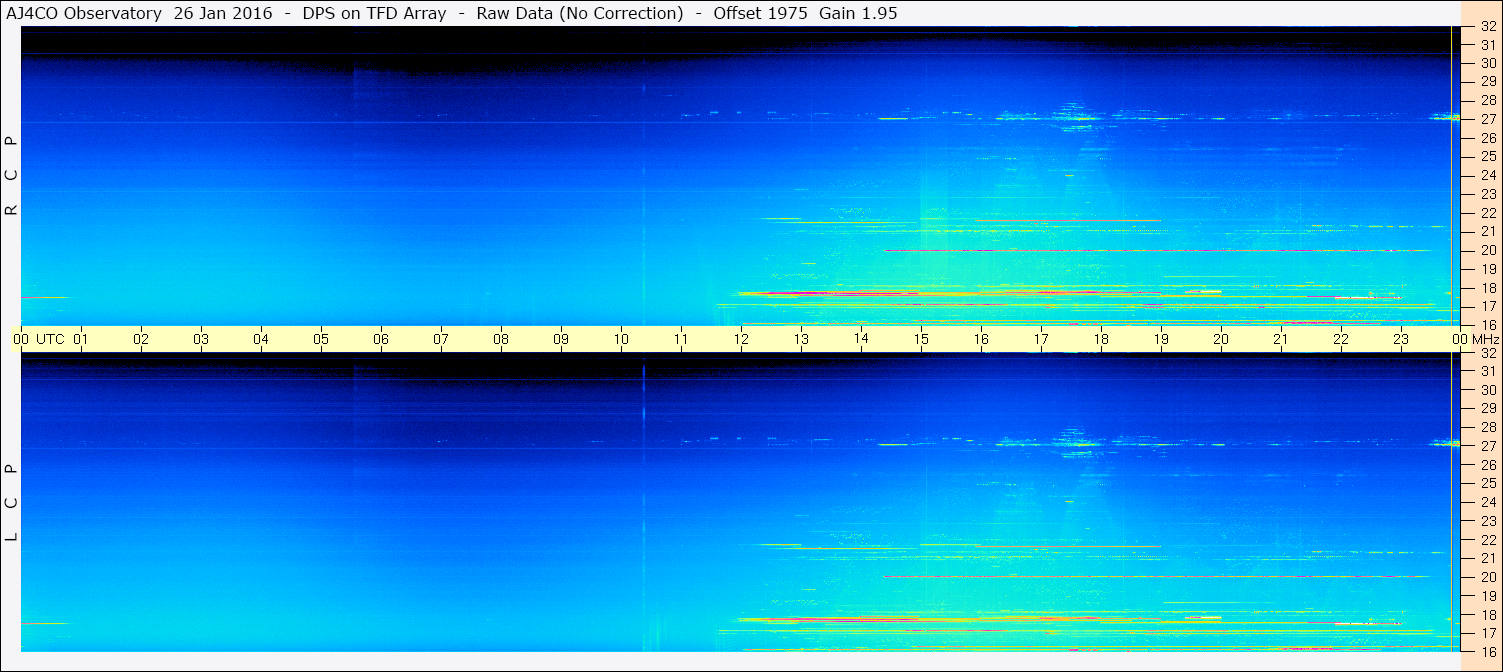Select the 08 hour tick label
1503x672 pixels.
[x=501, y=339]
